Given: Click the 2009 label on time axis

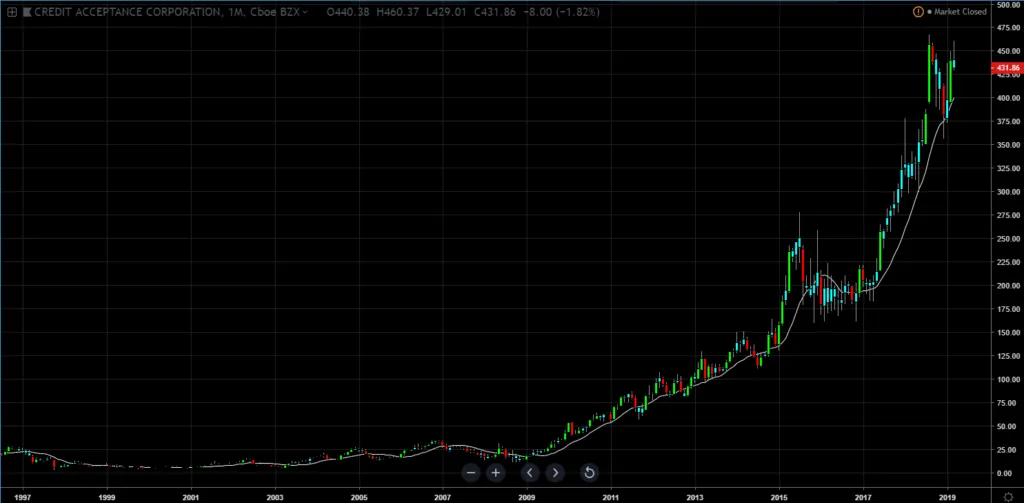Looking at the screenshot, I should [x=527, y=496].
